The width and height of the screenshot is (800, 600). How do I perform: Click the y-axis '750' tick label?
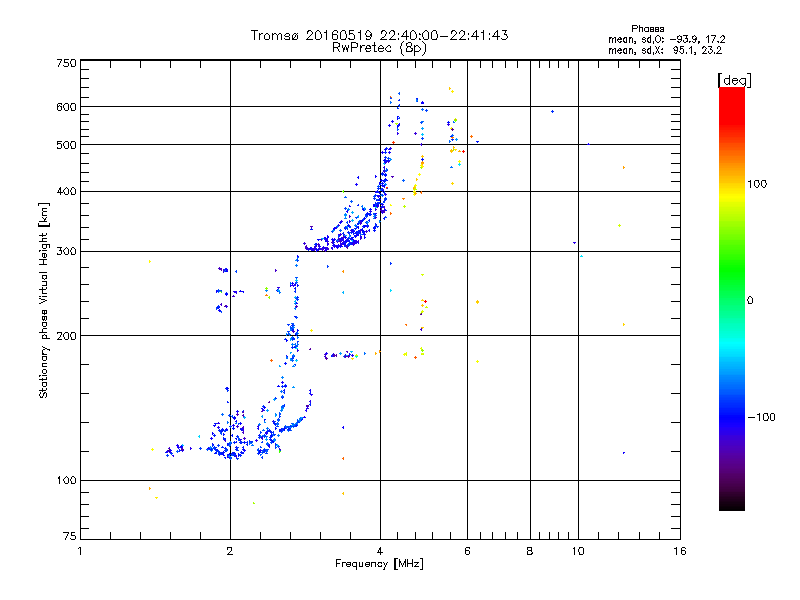(x=66, y=63)
